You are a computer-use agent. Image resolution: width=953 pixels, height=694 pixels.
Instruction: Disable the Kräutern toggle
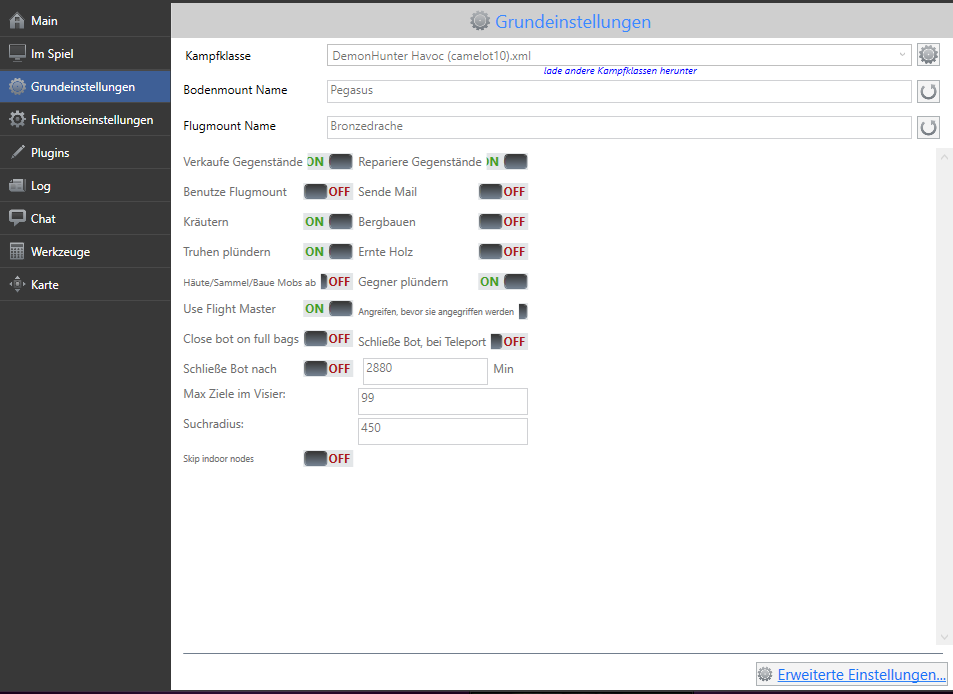(328, 222)
